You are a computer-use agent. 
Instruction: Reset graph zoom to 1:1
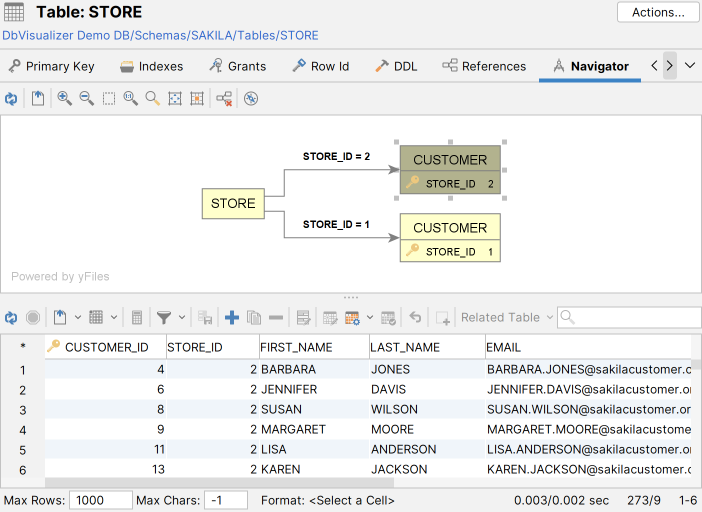(x=131, y=98)
